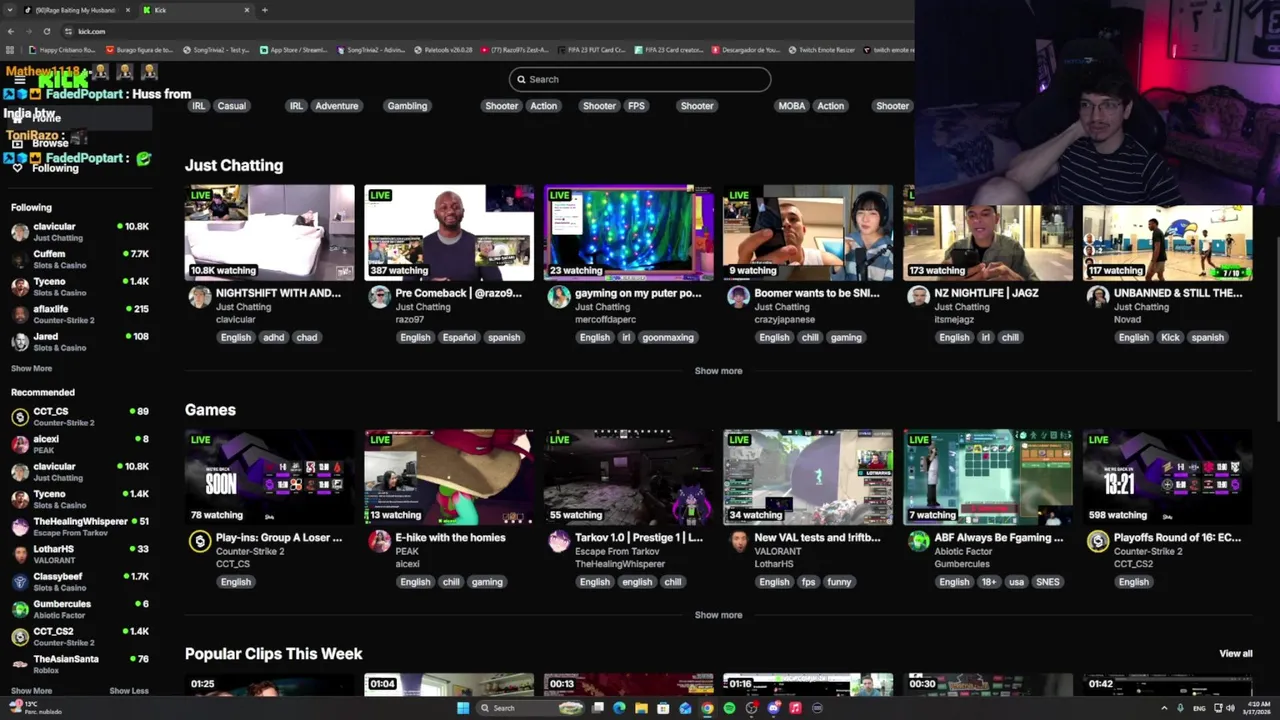The height and width of the screenshot is (720, 1280).
Task: Click the Gambling category tag
Action: 407,106
